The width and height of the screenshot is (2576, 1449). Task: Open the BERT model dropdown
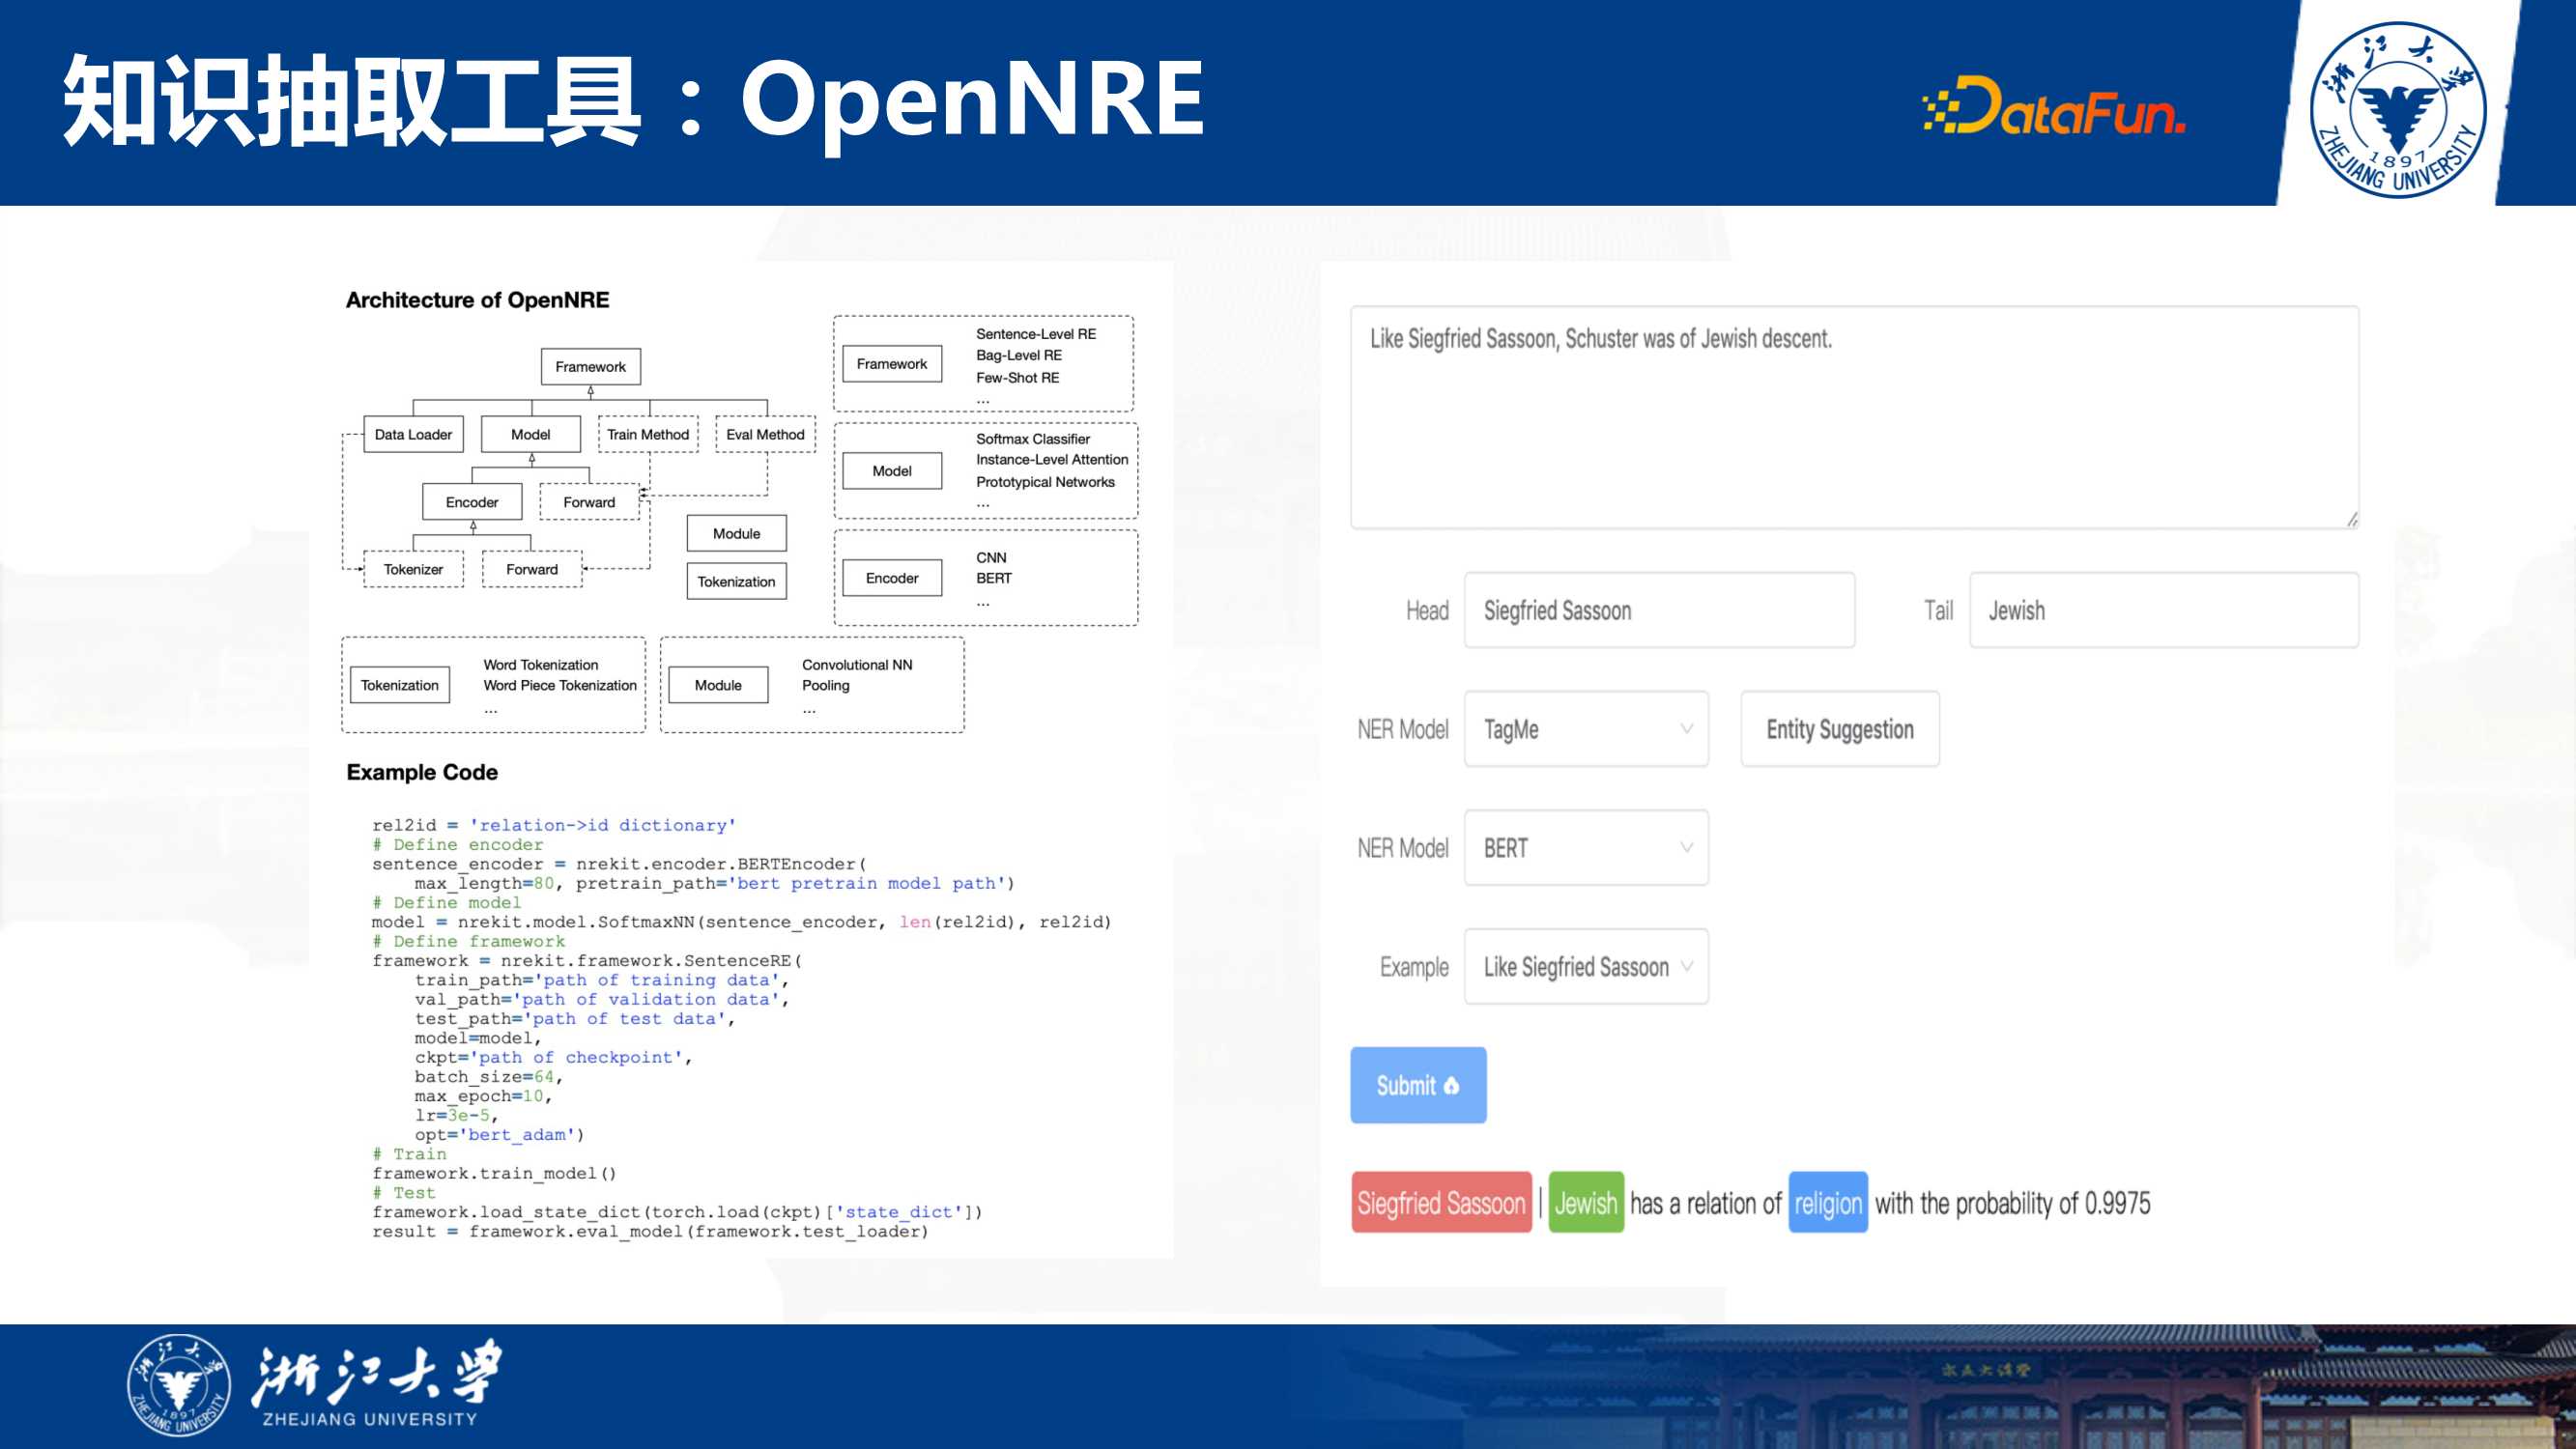point(1586,848)
